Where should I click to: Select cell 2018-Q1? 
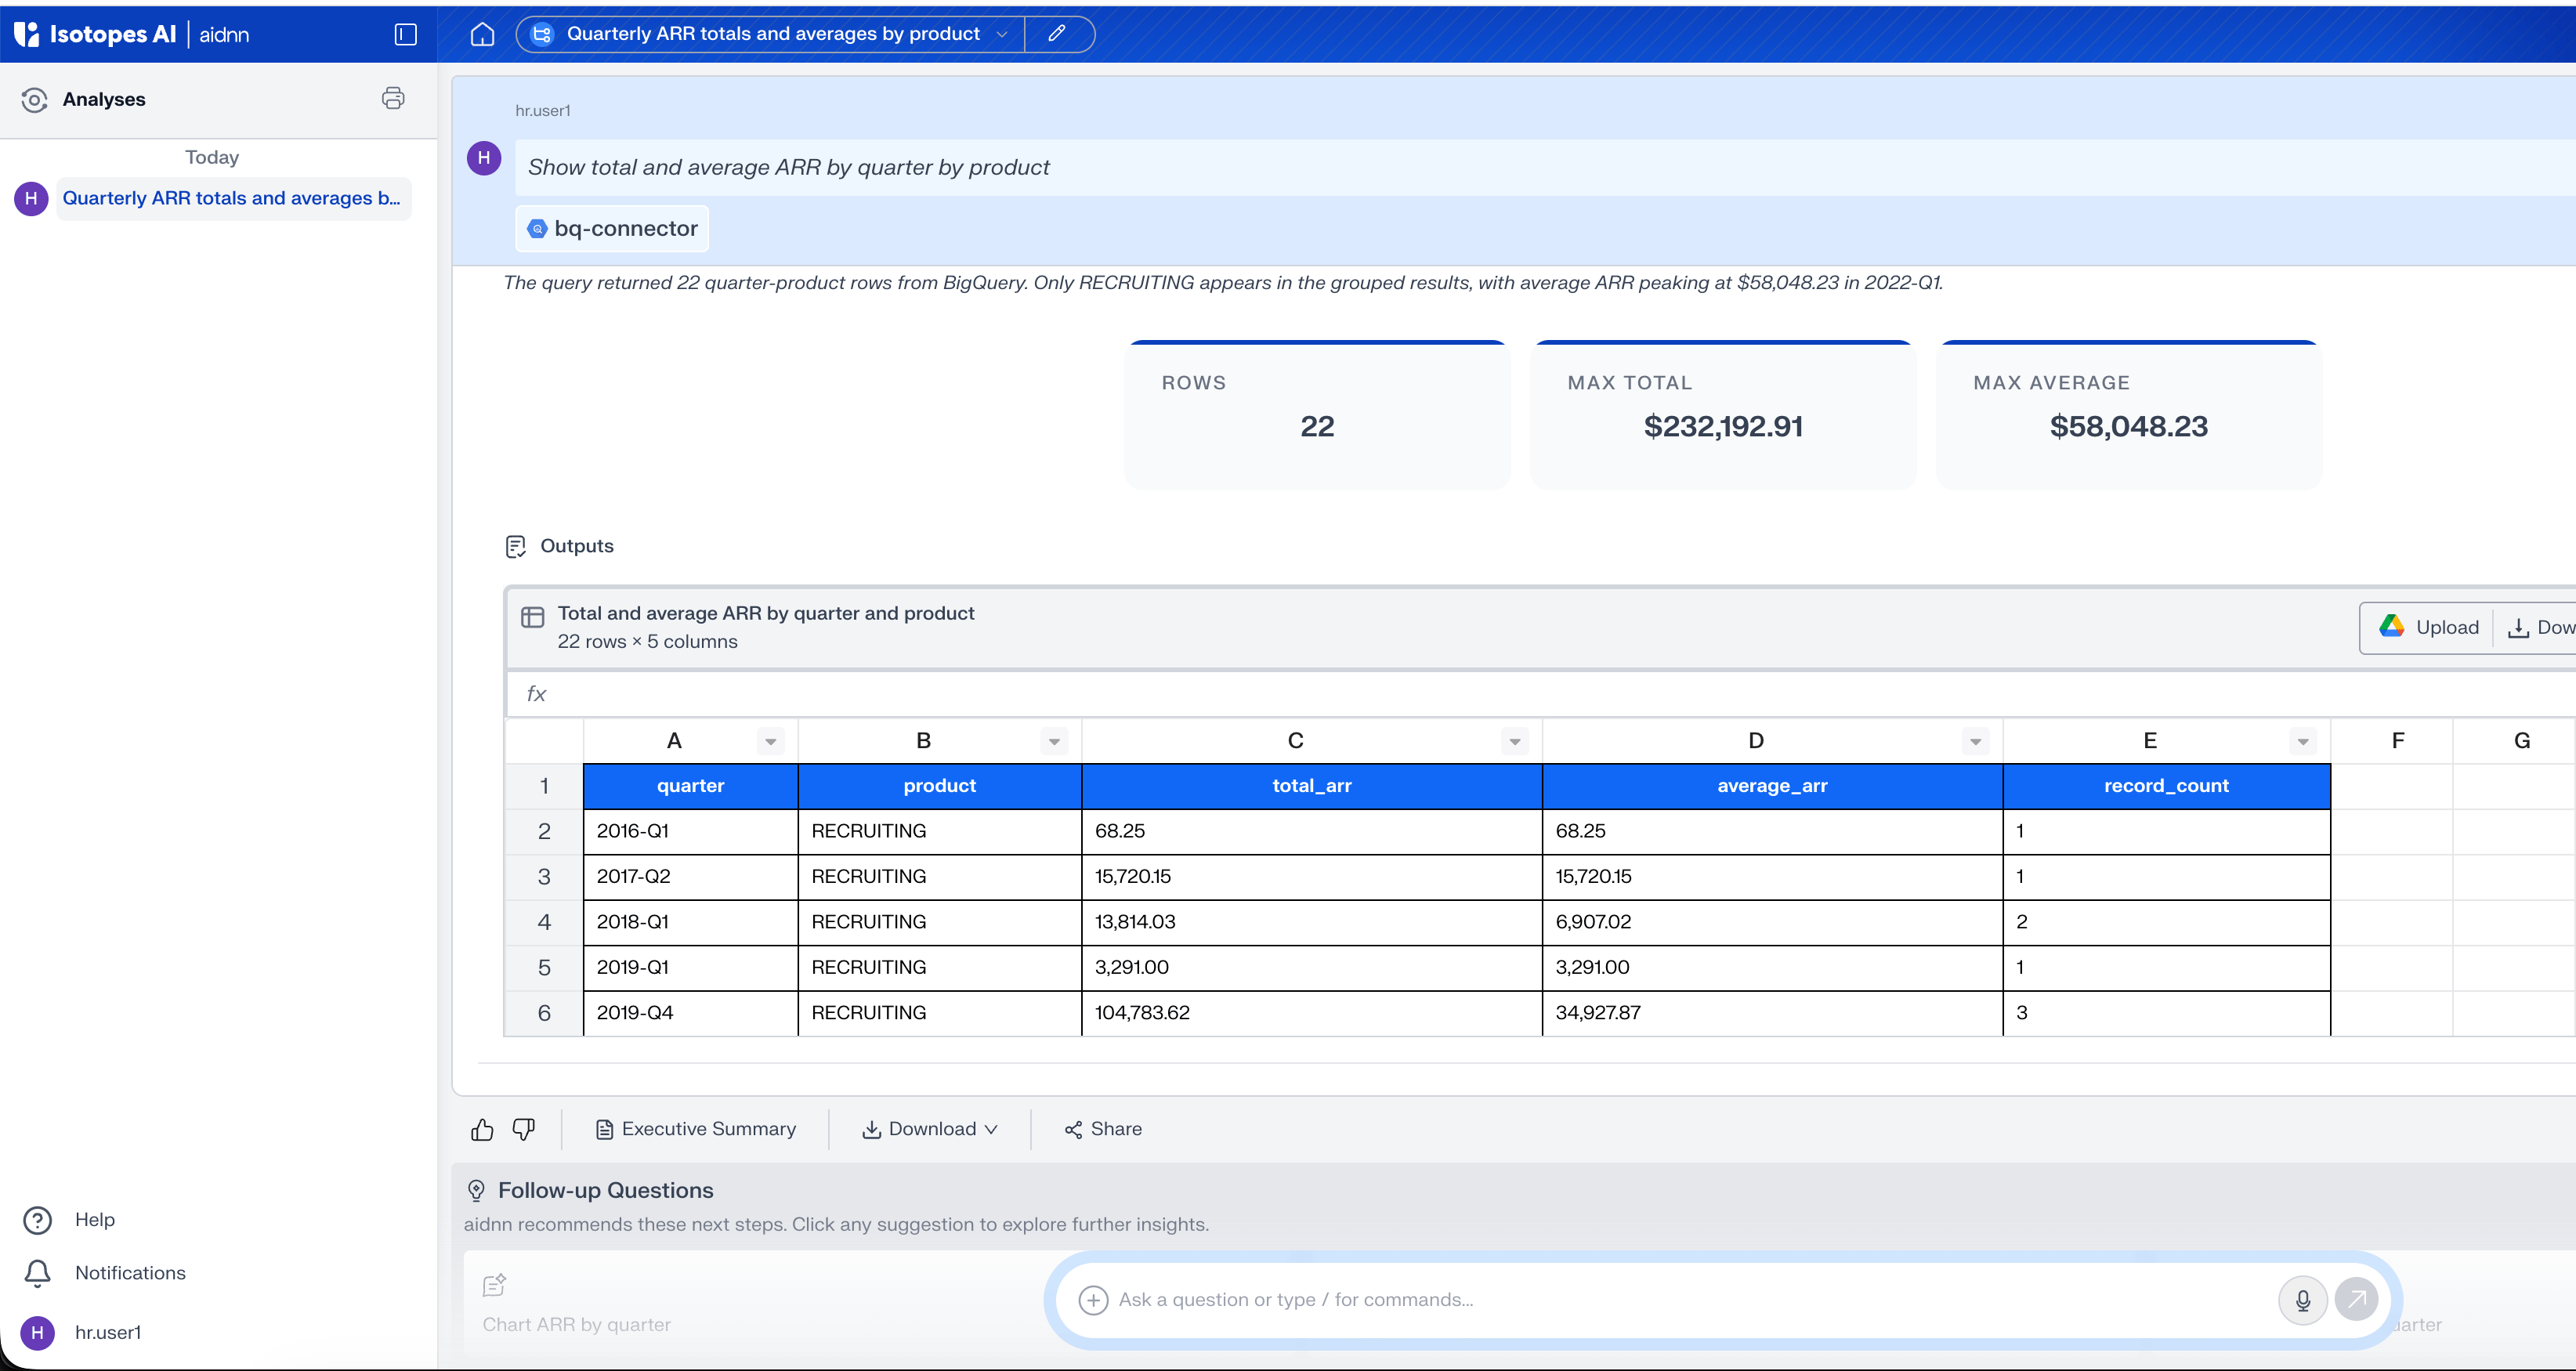(x=691, y=922)
